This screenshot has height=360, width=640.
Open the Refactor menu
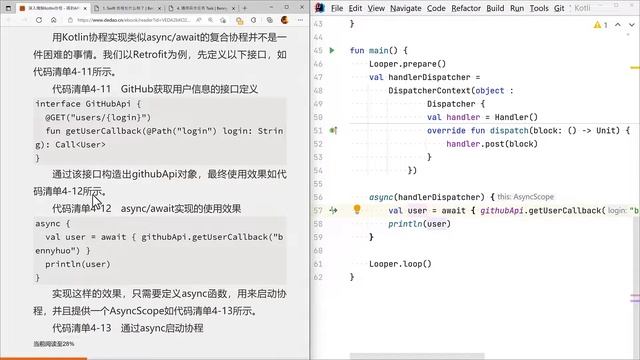(x=466, y=8)
